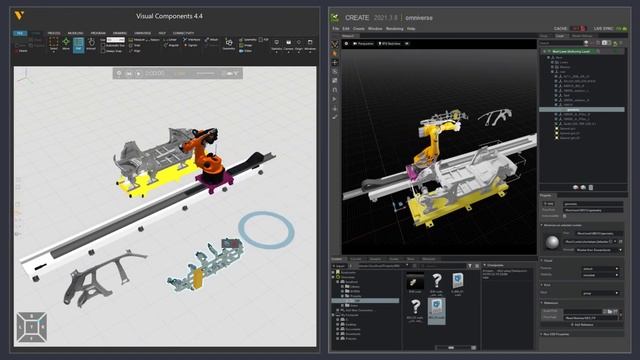Viewport: 640px width, 360px height.
Task: Open the Kind dropdown showing group
Action: click(x=600, y=293)
